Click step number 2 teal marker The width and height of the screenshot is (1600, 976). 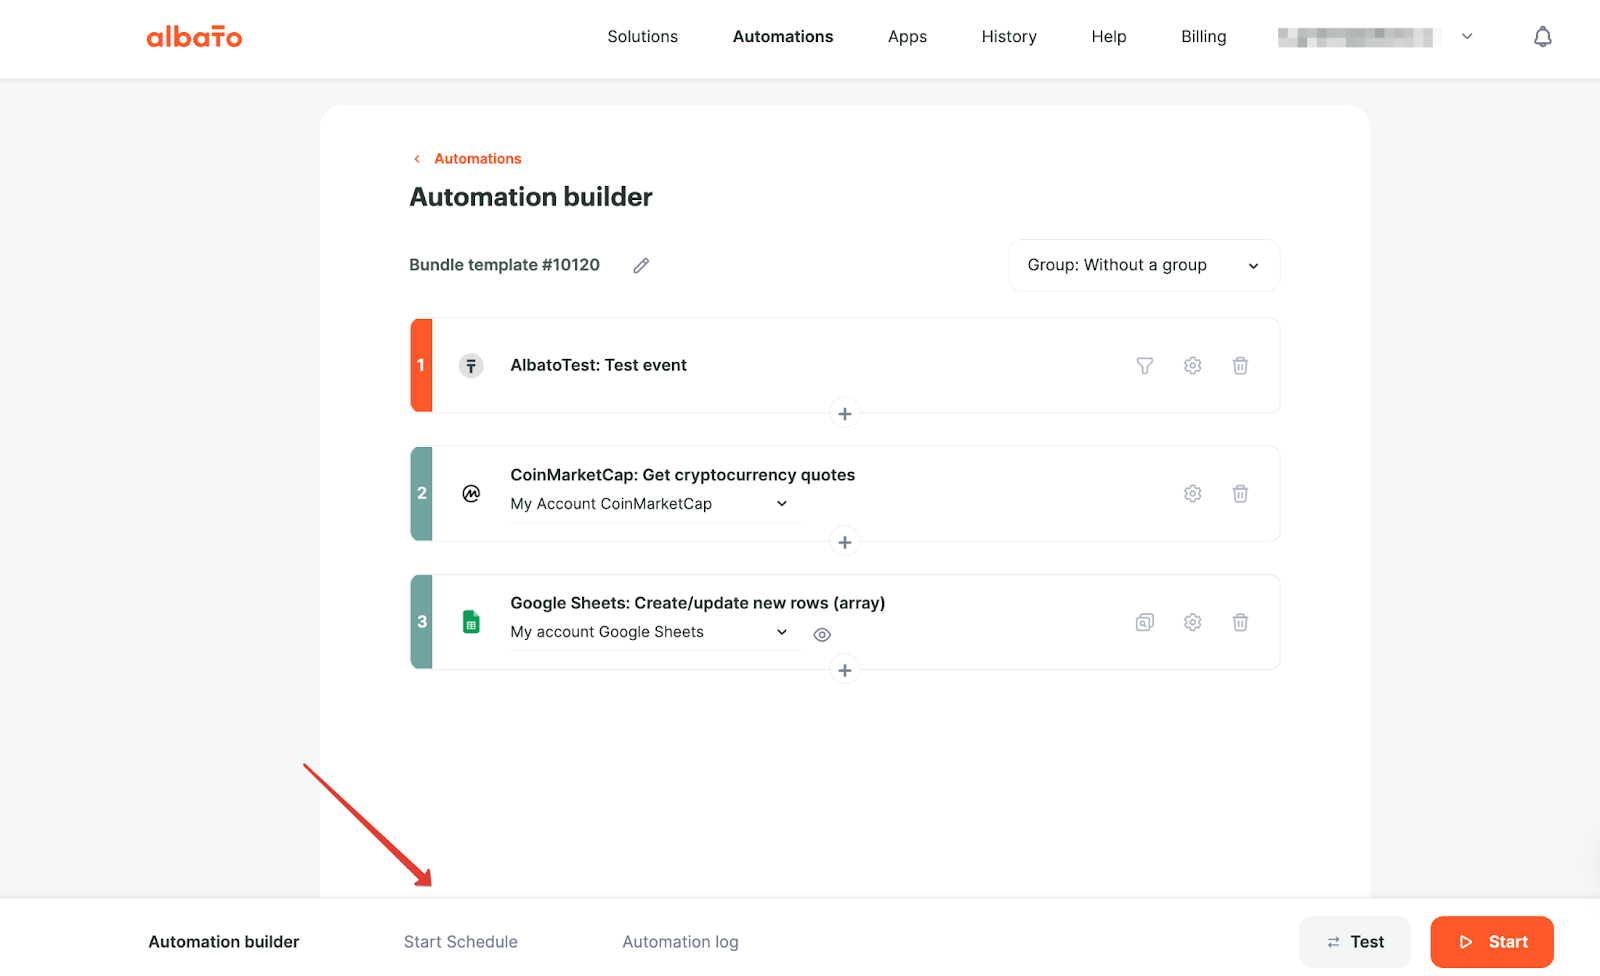421,494
